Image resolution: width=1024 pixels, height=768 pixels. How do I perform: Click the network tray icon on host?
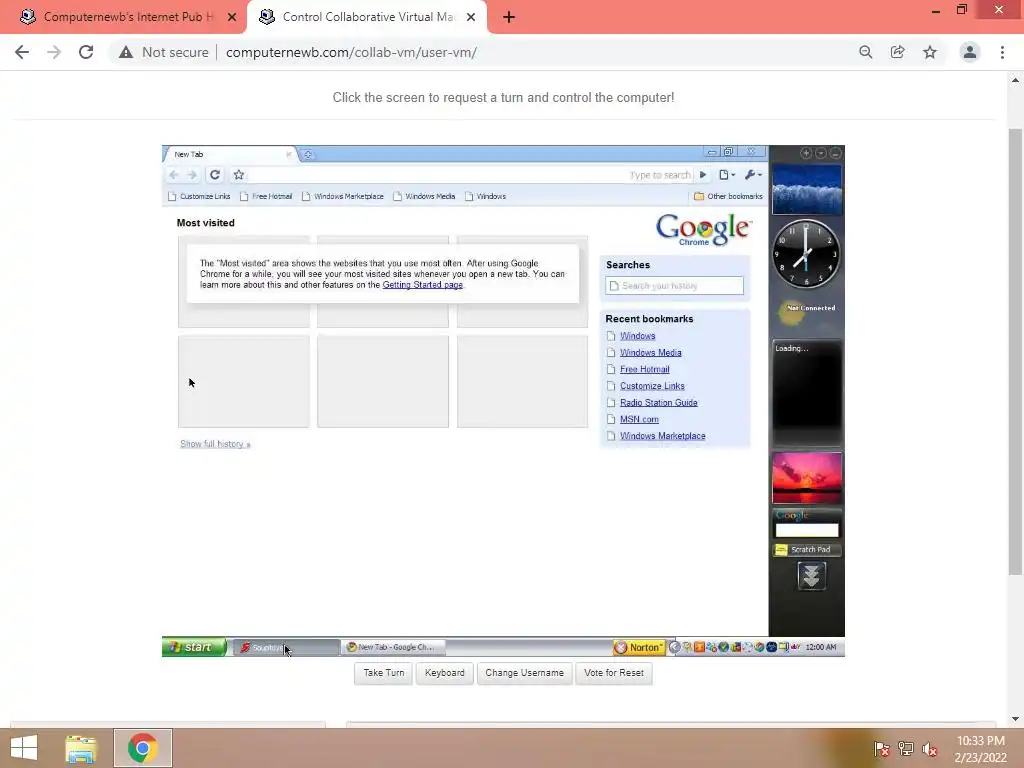(x=906, y=749)
